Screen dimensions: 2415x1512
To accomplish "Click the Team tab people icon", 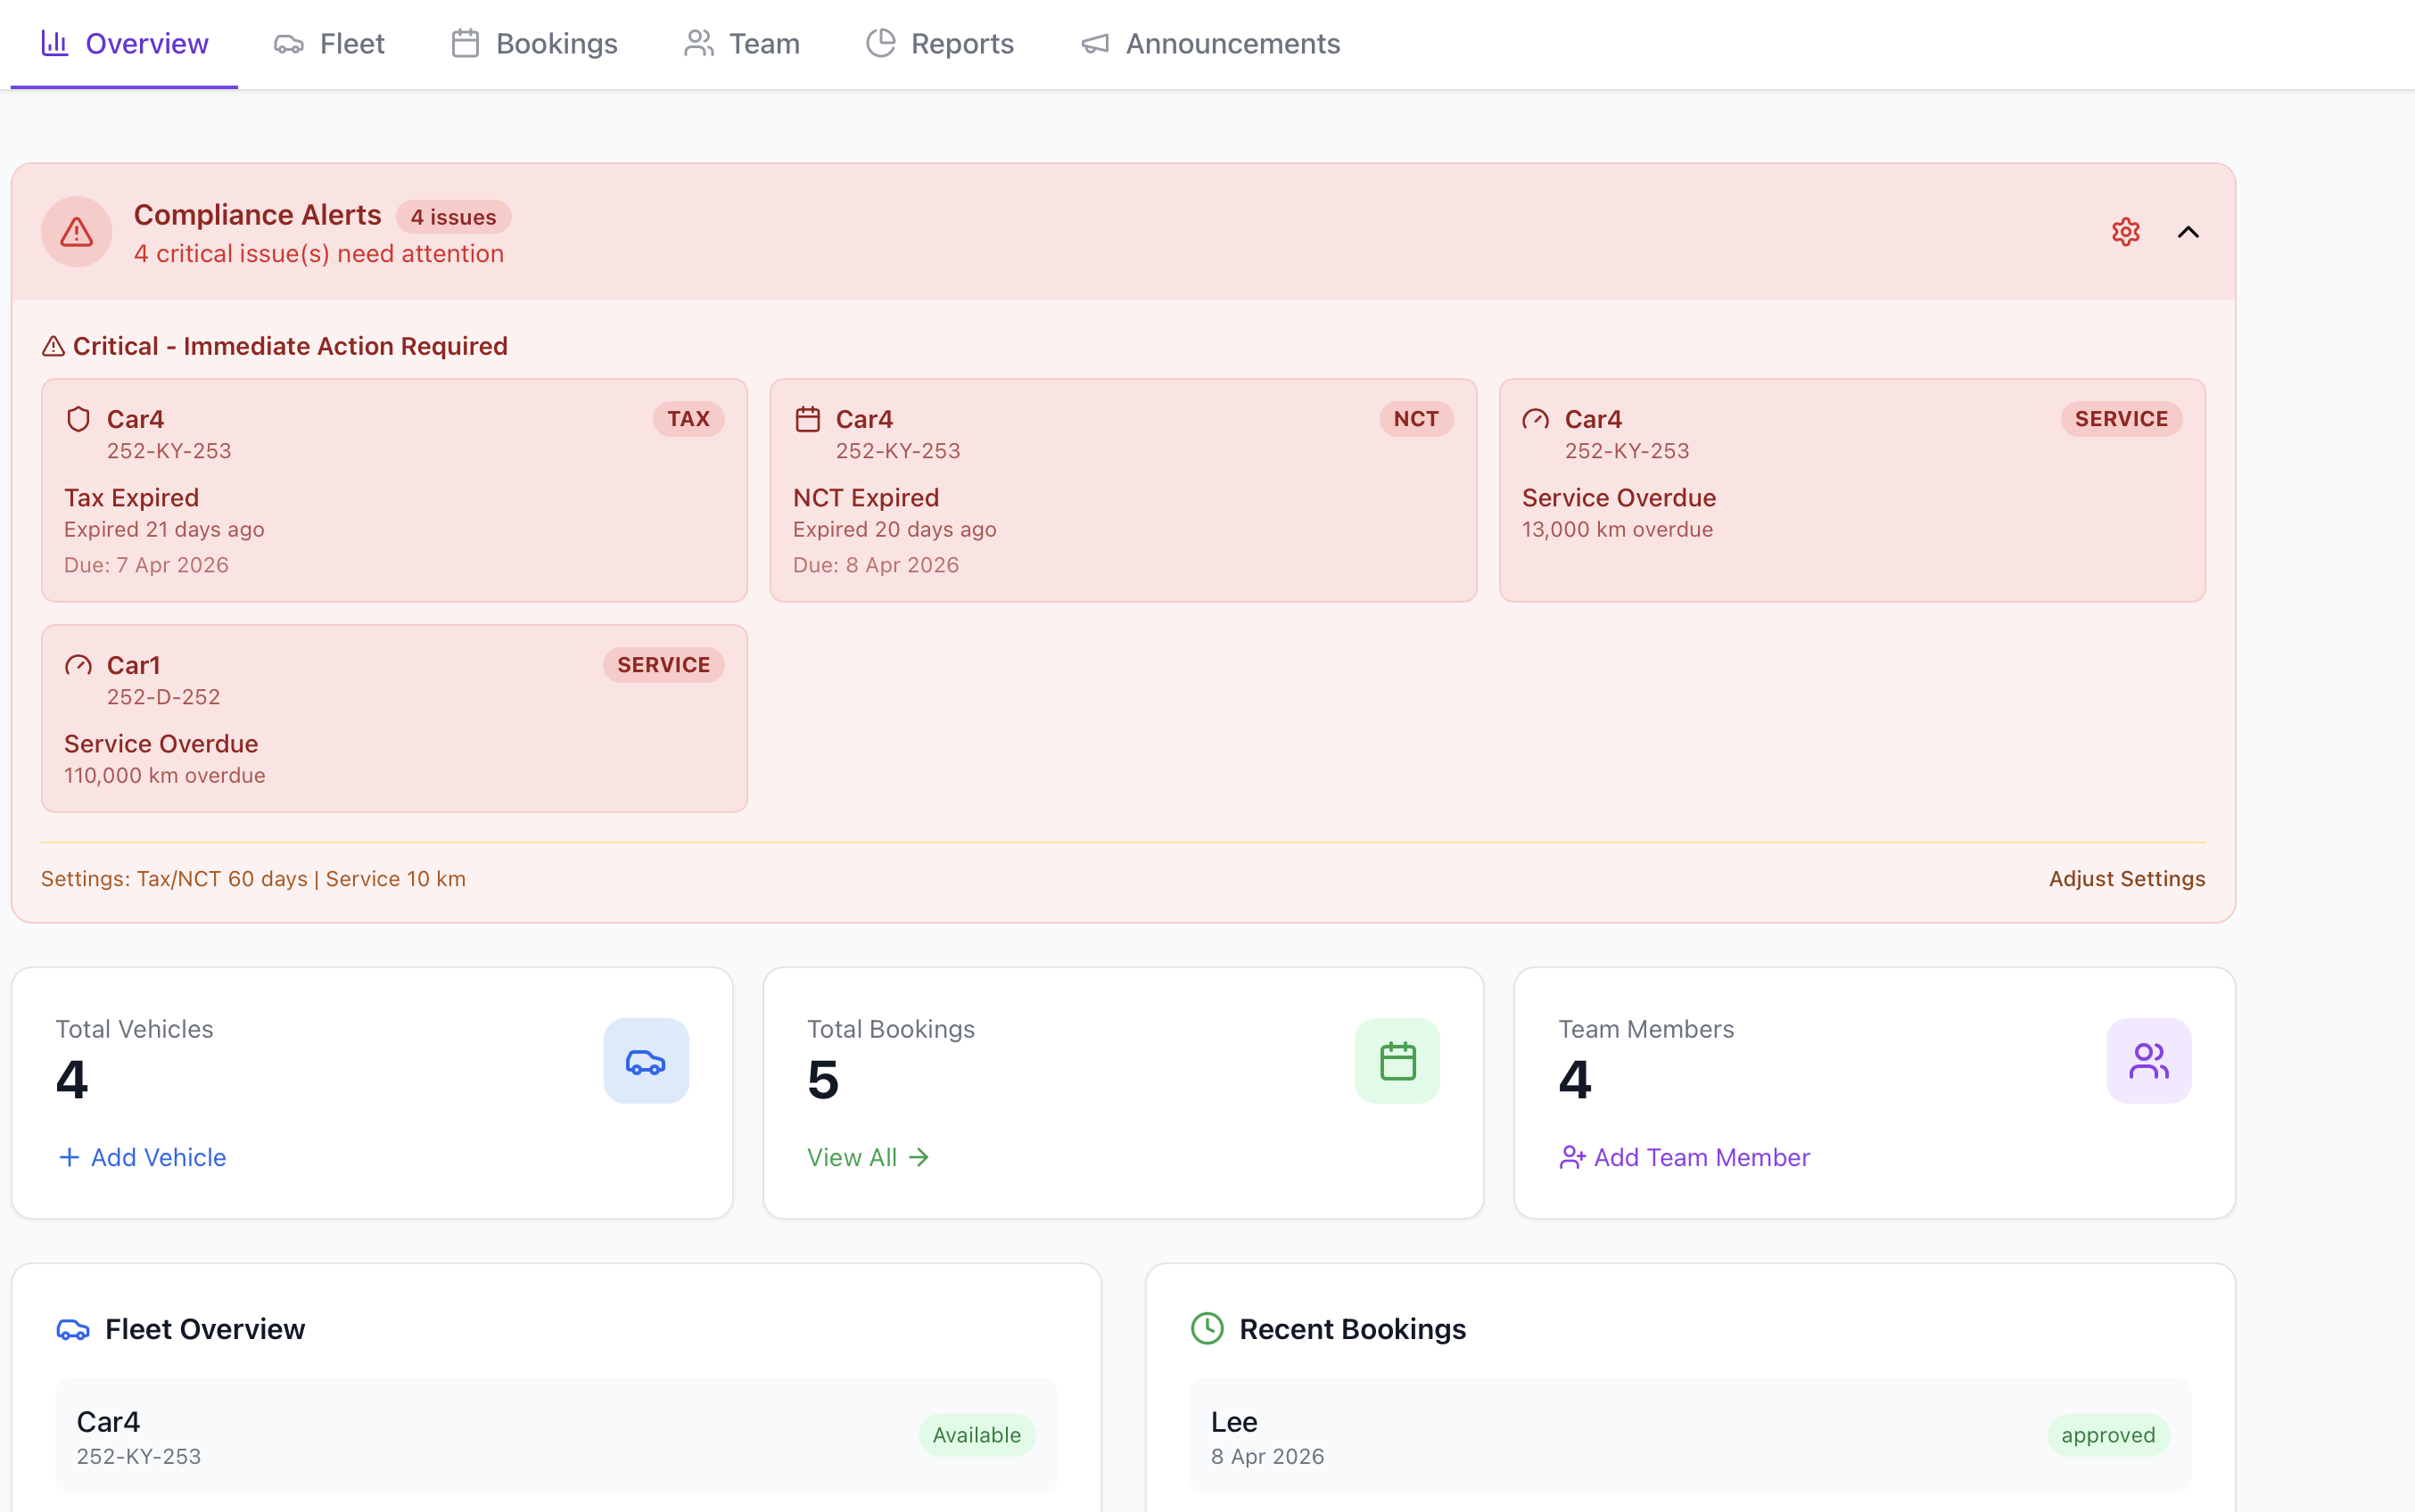I will [x=699, y=43].
